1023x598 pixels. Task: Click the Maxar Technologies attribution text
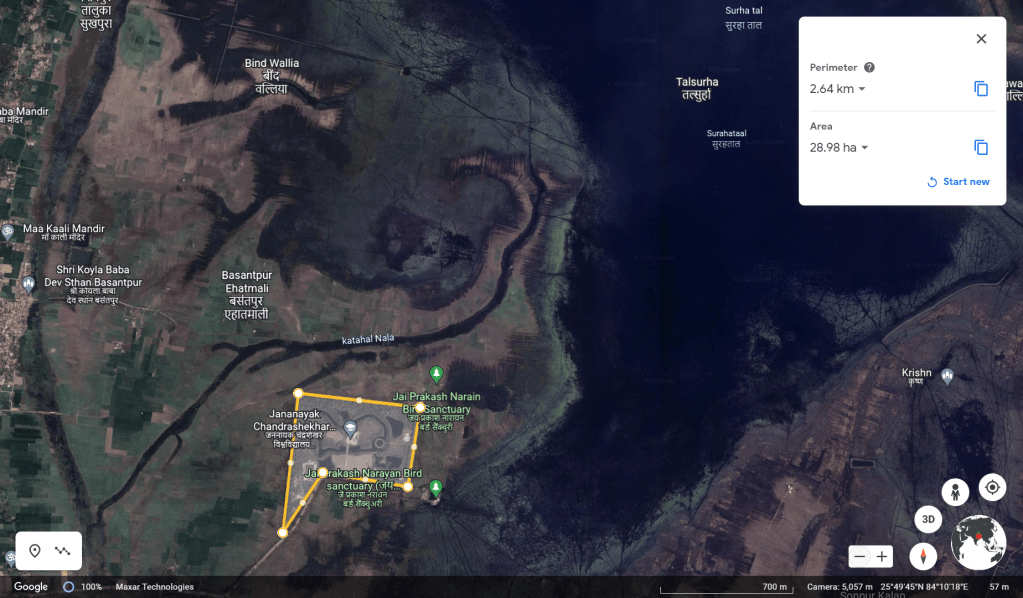[154, 587]
